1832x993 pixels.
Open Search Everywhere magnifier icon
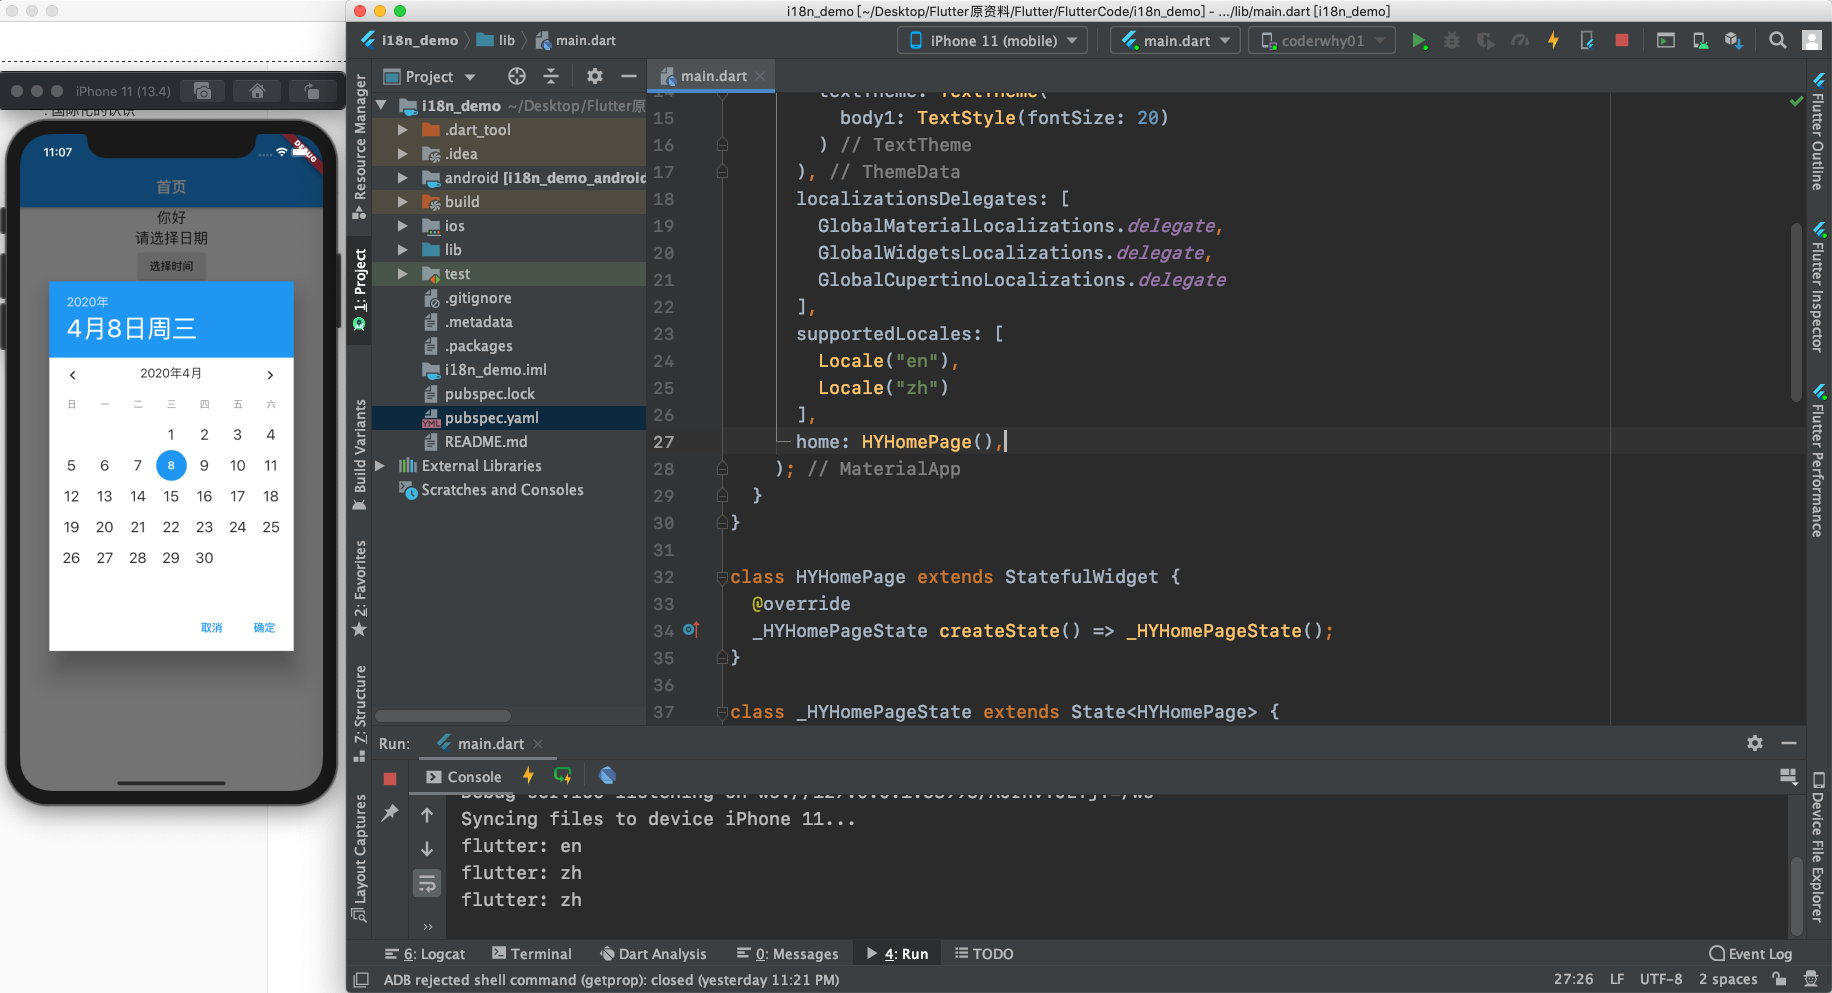point(1777,41)
